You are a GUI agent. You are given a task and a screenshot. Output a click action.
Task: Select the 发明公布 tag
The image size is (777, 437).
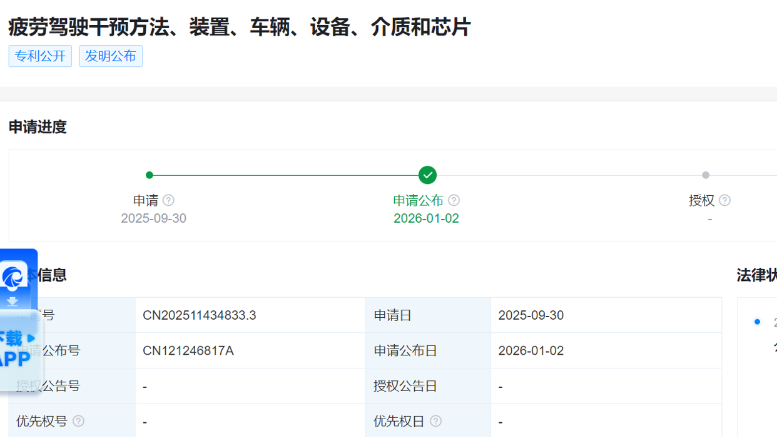point(111,56)
